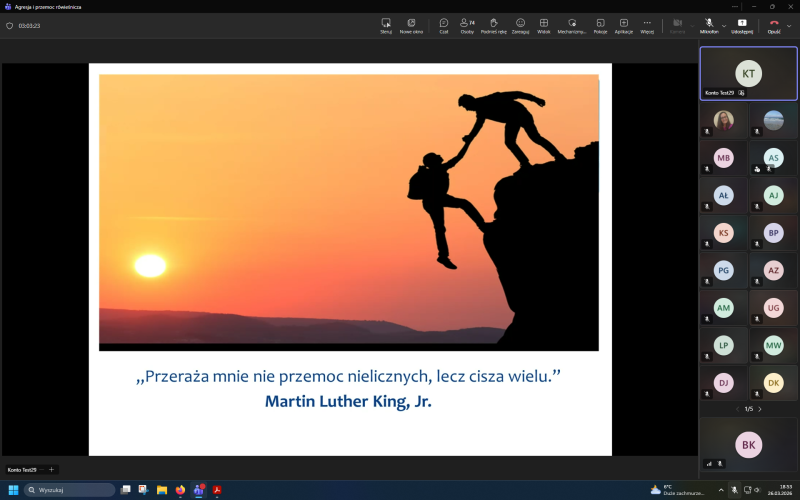Expand the microphone options arrow
This screenshot has height=500, width=800.
(x=723, y=25)
